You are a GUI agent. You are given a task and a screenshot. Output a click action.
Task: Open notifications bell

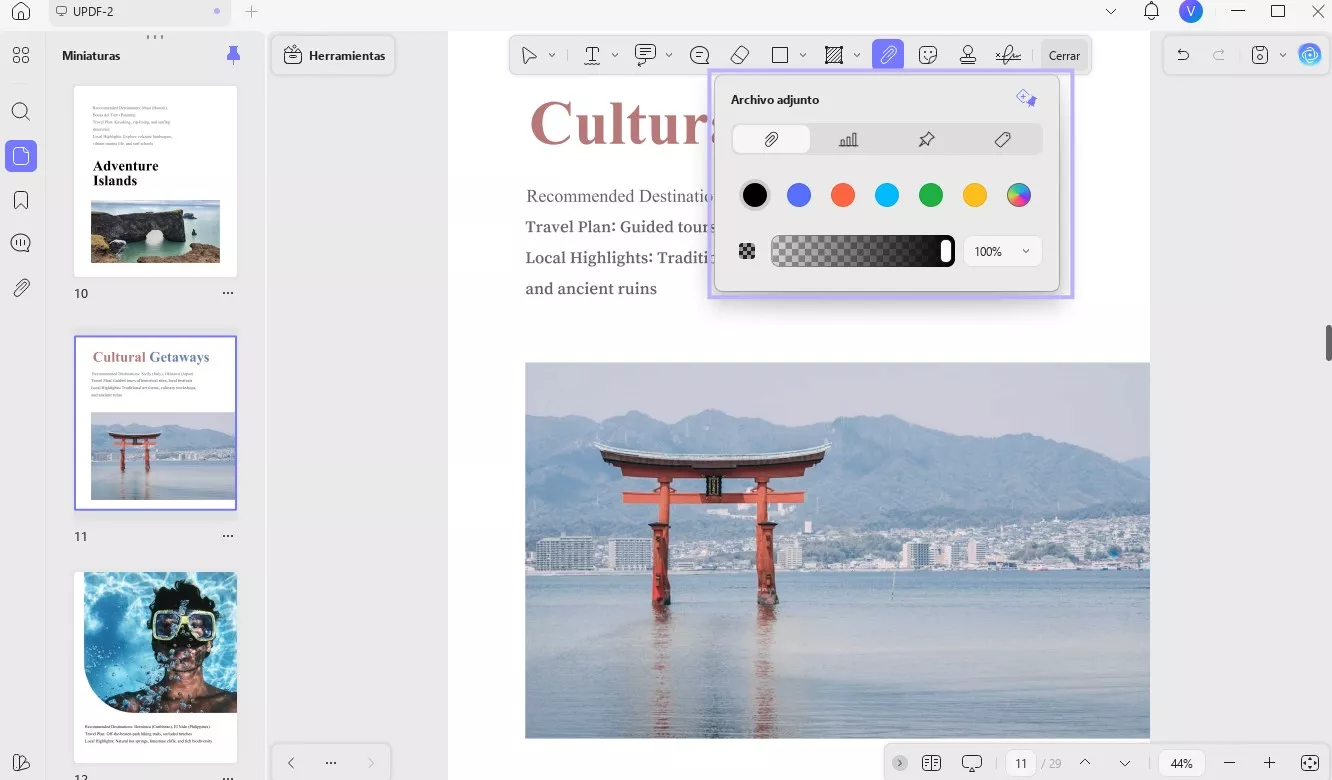pos(1151,11)
